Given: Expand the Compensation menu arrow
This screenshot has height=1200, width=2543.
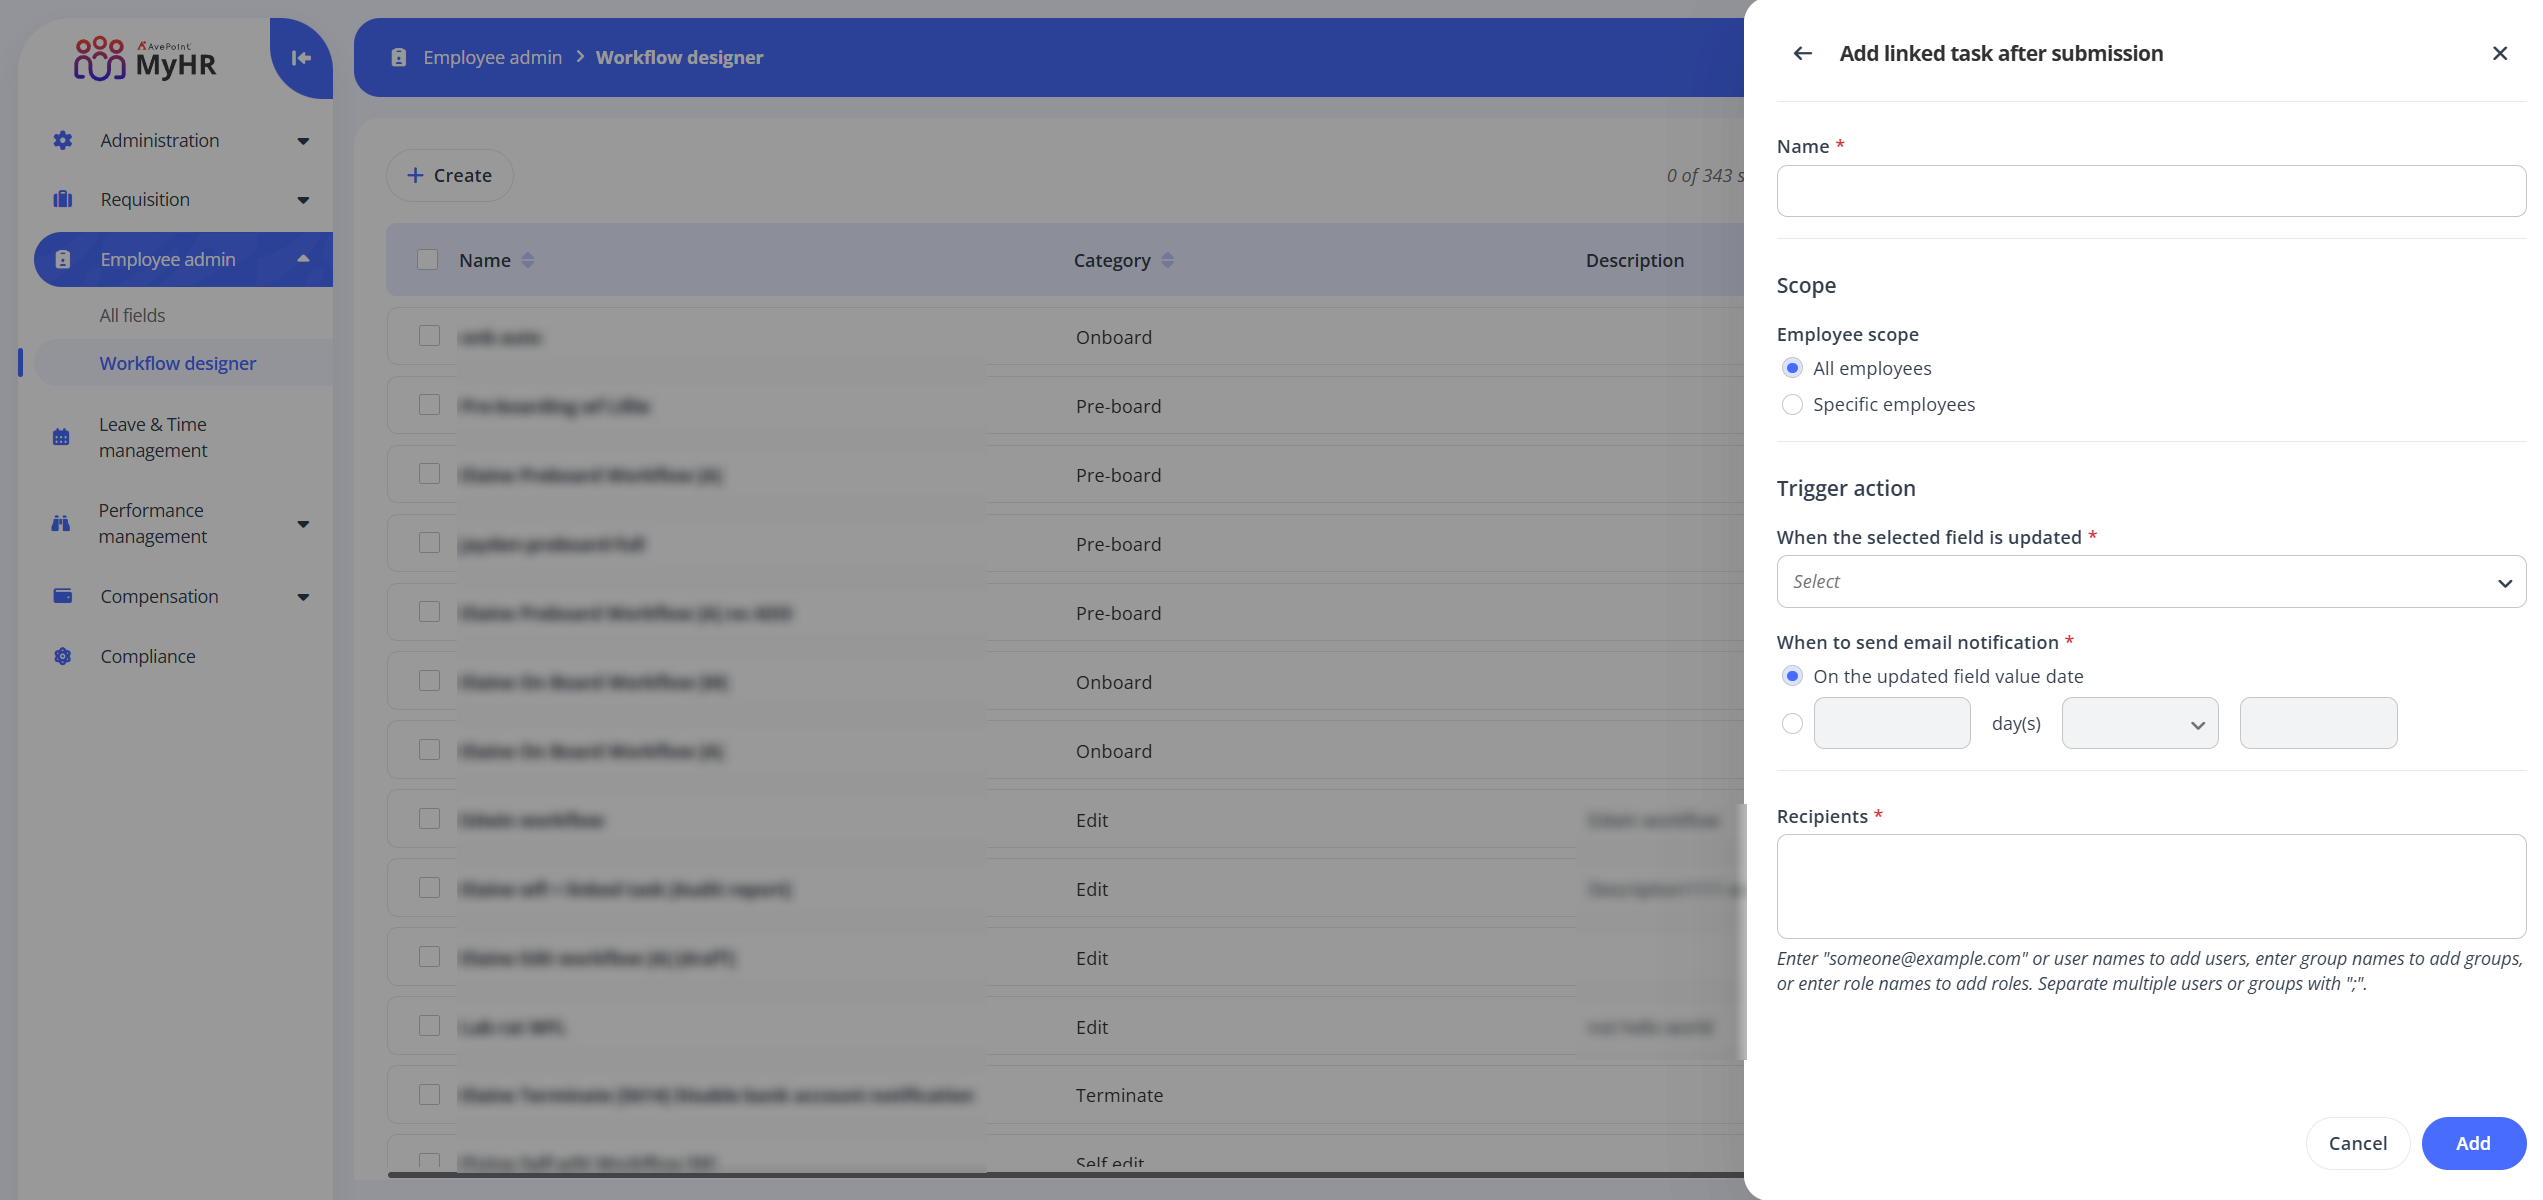Looking at the screenshot, I should tap(303, 597).
